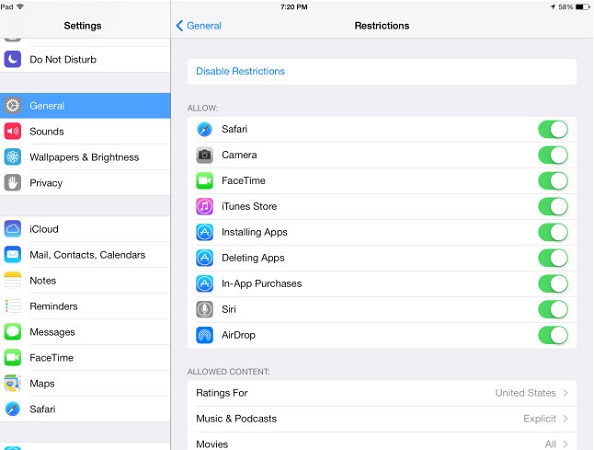Expand Ratings For United States chevron
The image size is (594, 450).
coord(565,393)
